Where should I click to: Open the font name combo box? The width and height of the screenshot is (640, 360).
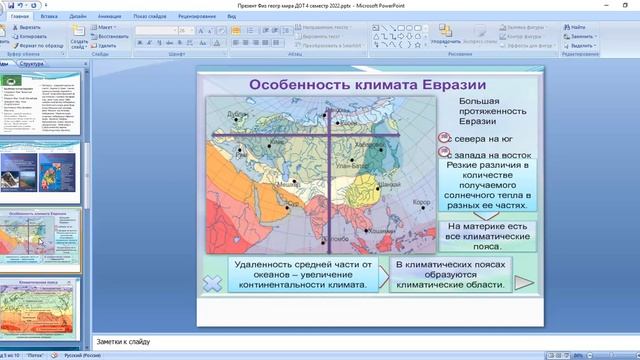(x=156, y=31)
